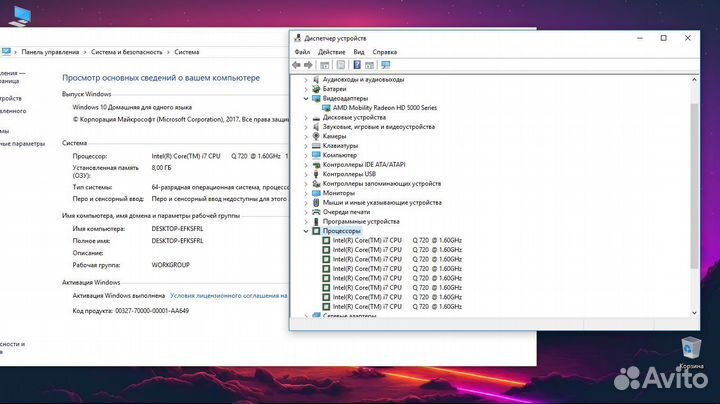Expand the Программные устройства node
This screenshot has width=720, height=404.
pyautogui.click(x=306, y=222)
